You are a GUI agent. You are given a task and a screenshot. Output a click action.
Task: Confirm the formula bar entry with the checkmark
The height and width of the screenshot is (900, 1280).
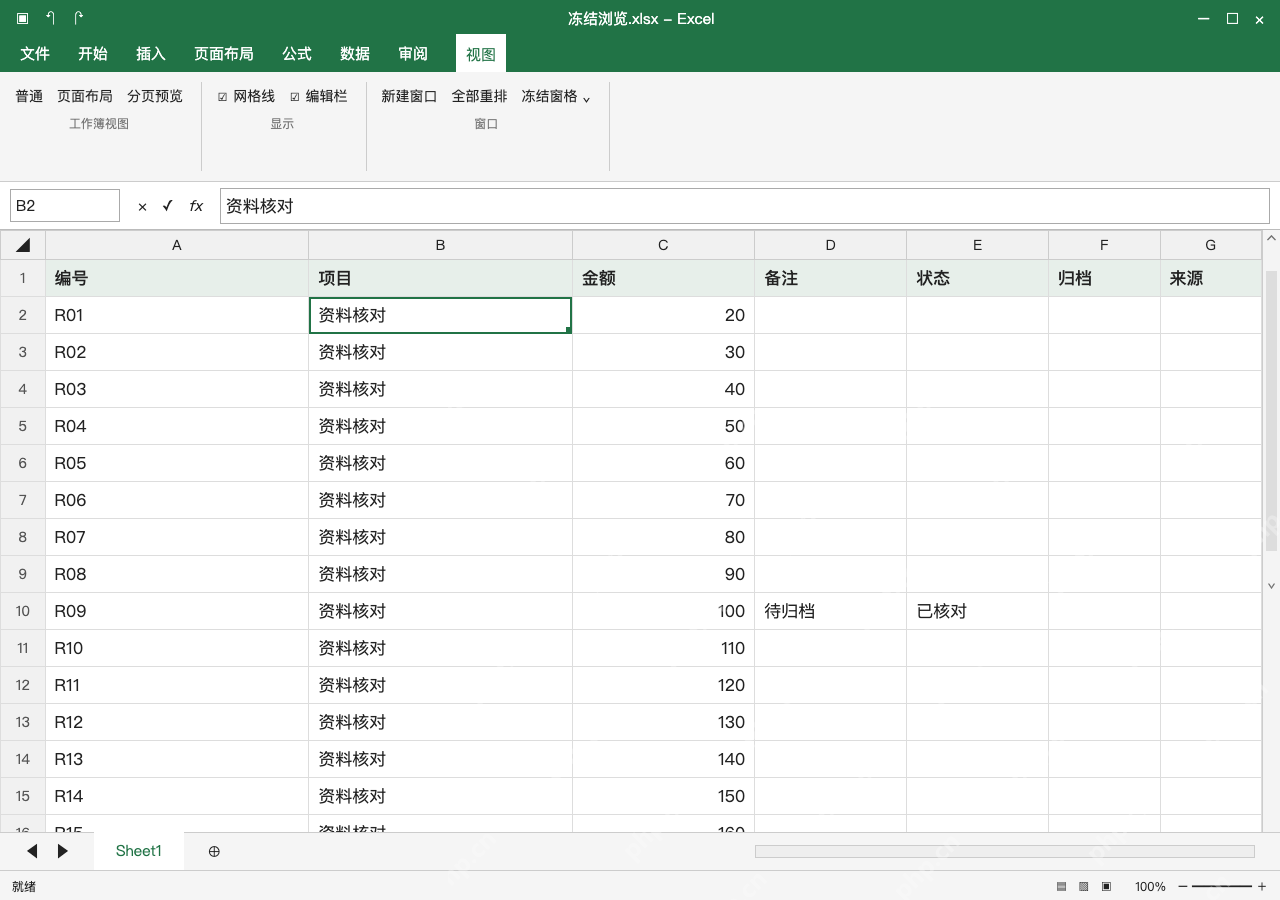coord(167,206)
